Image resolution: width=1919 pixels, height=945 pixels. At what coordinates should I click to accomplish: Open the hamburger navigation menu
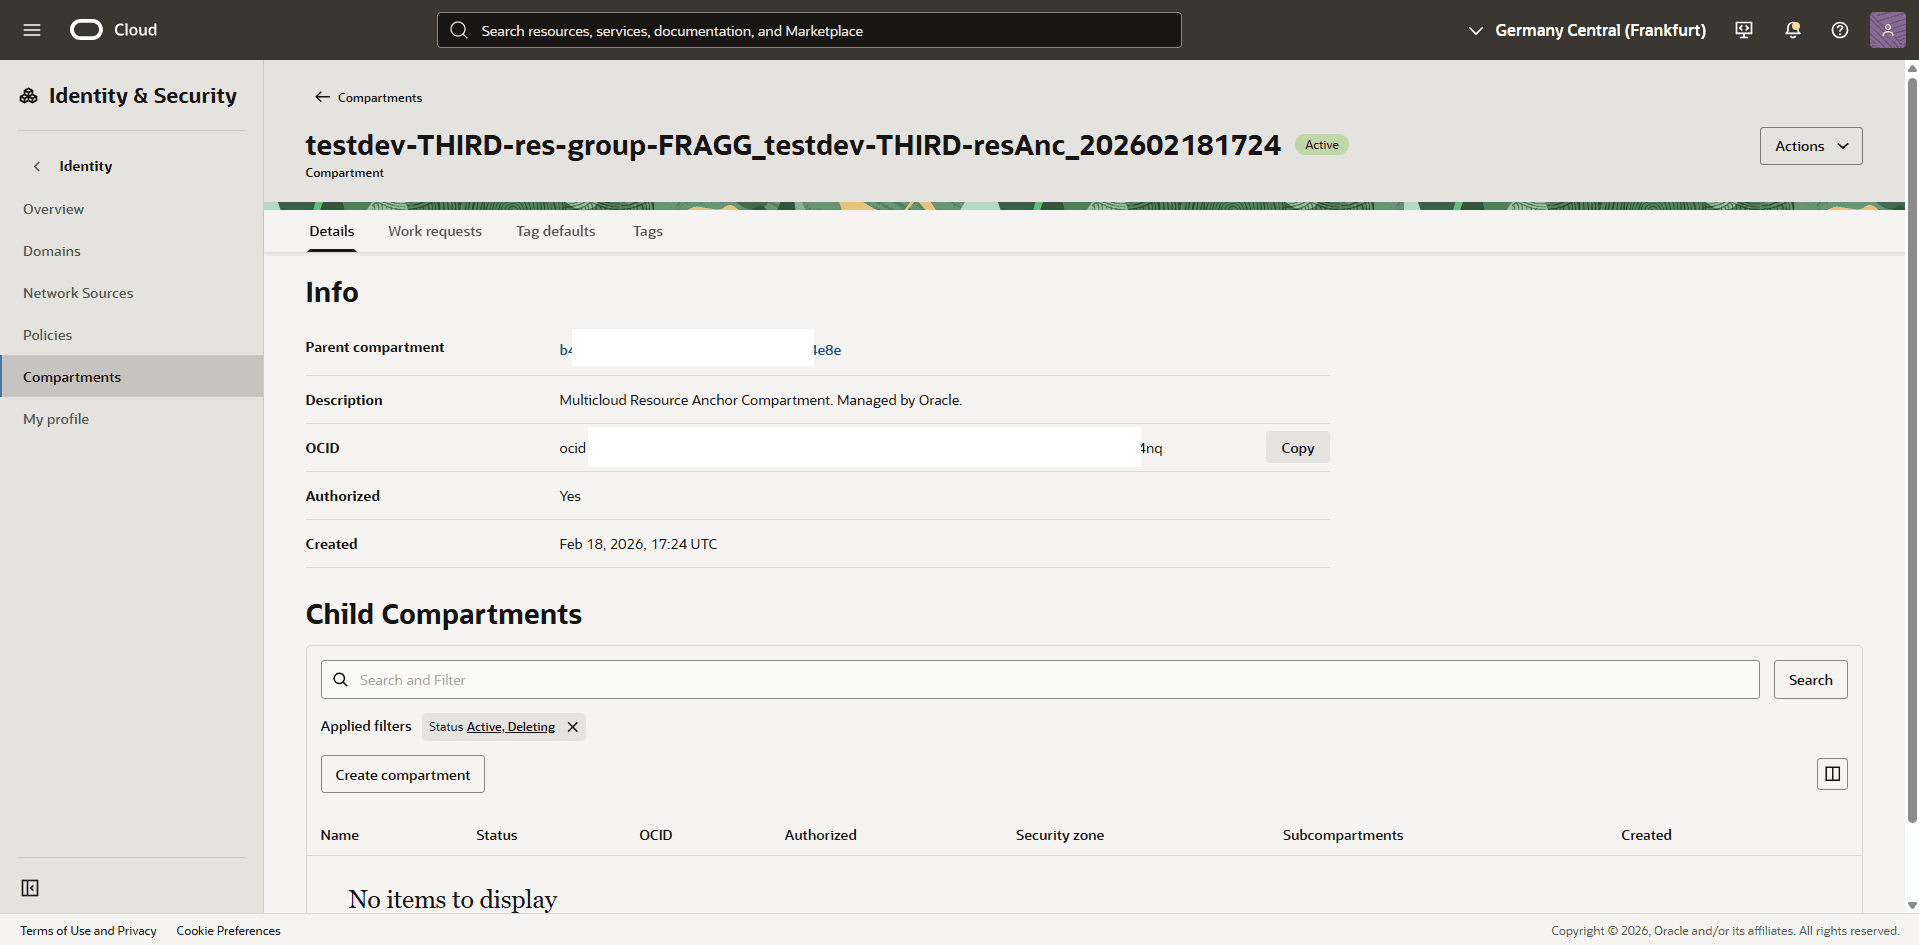point(32,30)
